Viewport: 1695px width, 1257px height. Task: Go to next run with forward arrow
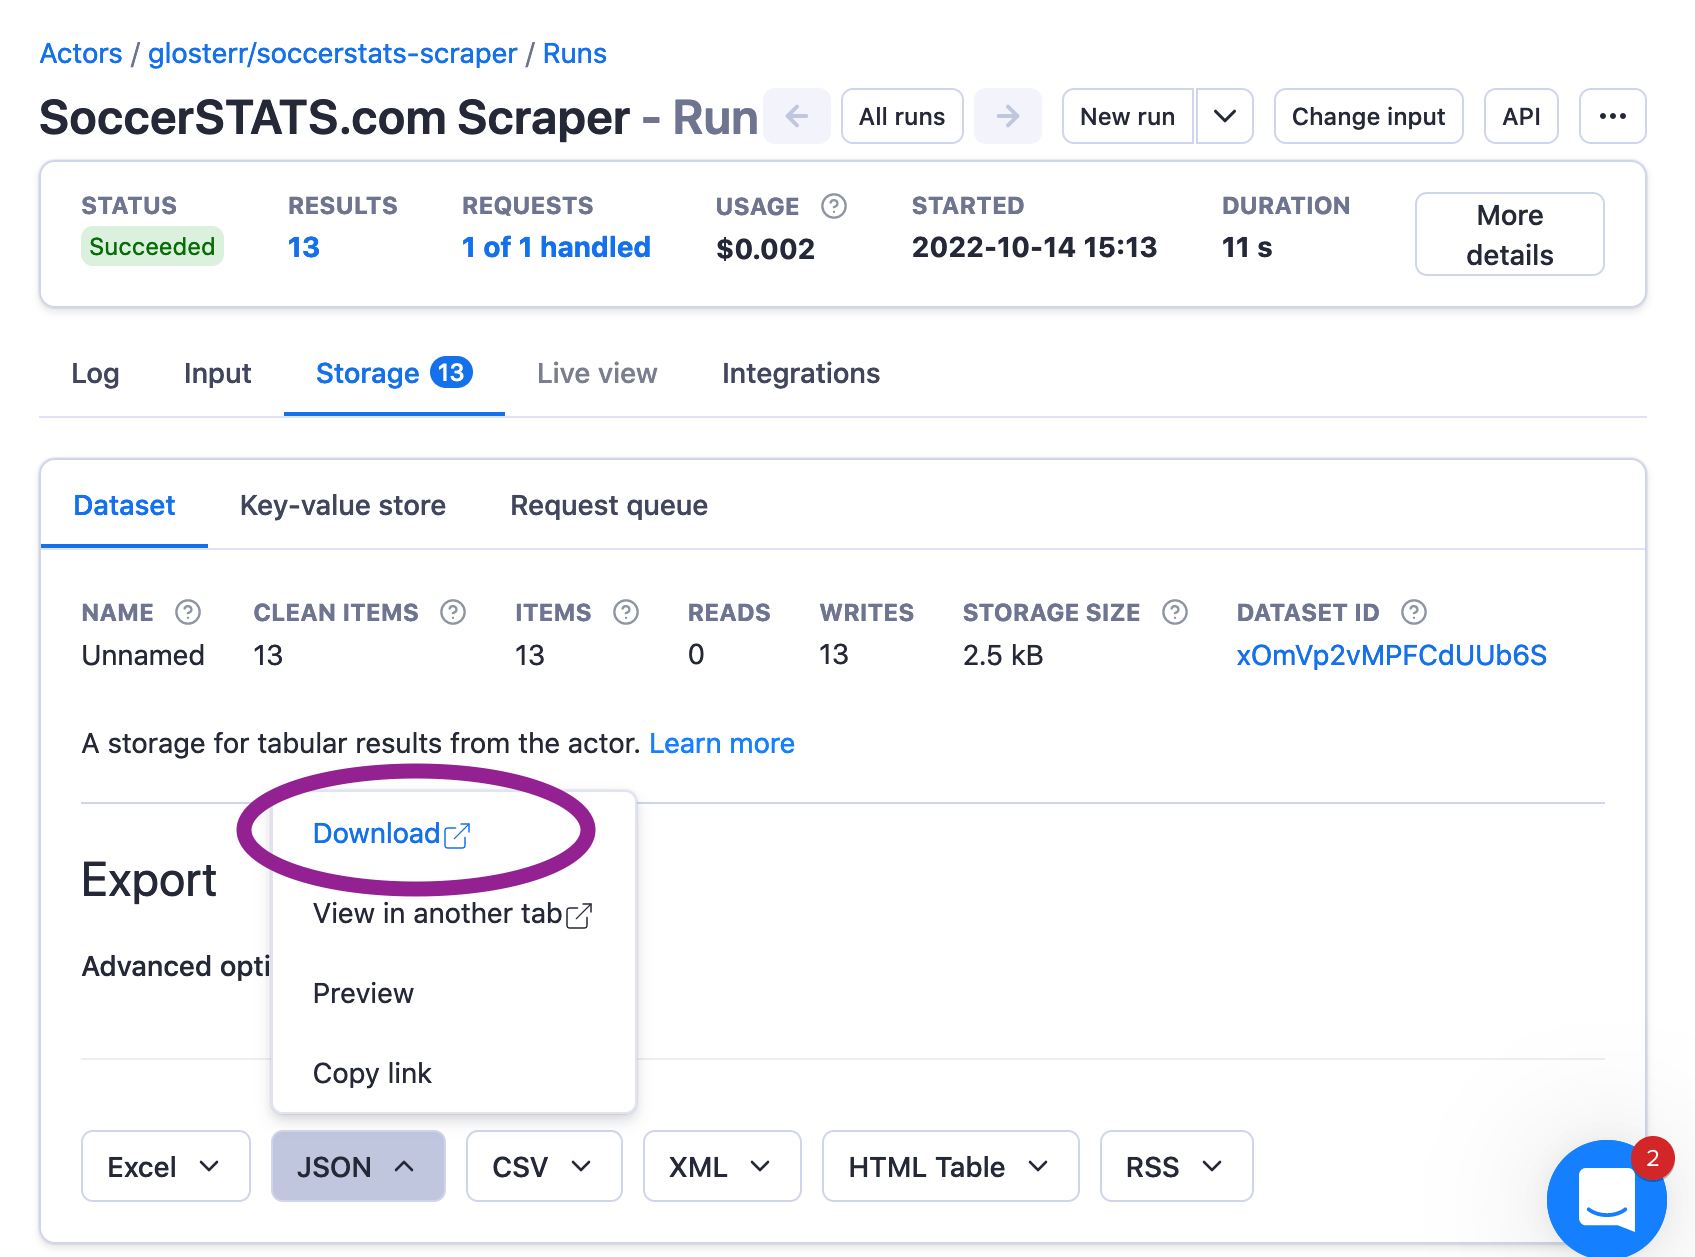[x=1008, y=116]
